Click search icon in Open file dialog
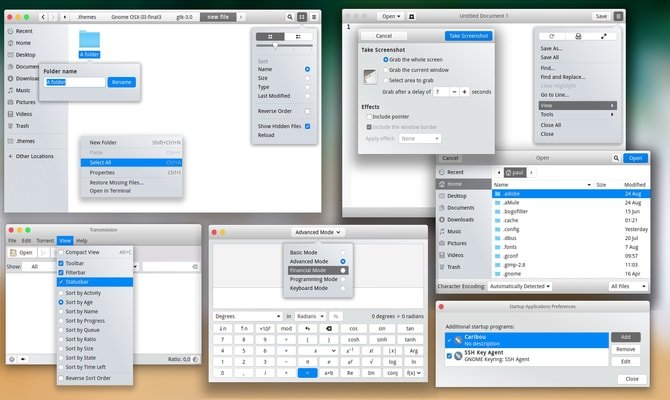 click(616, 158)
